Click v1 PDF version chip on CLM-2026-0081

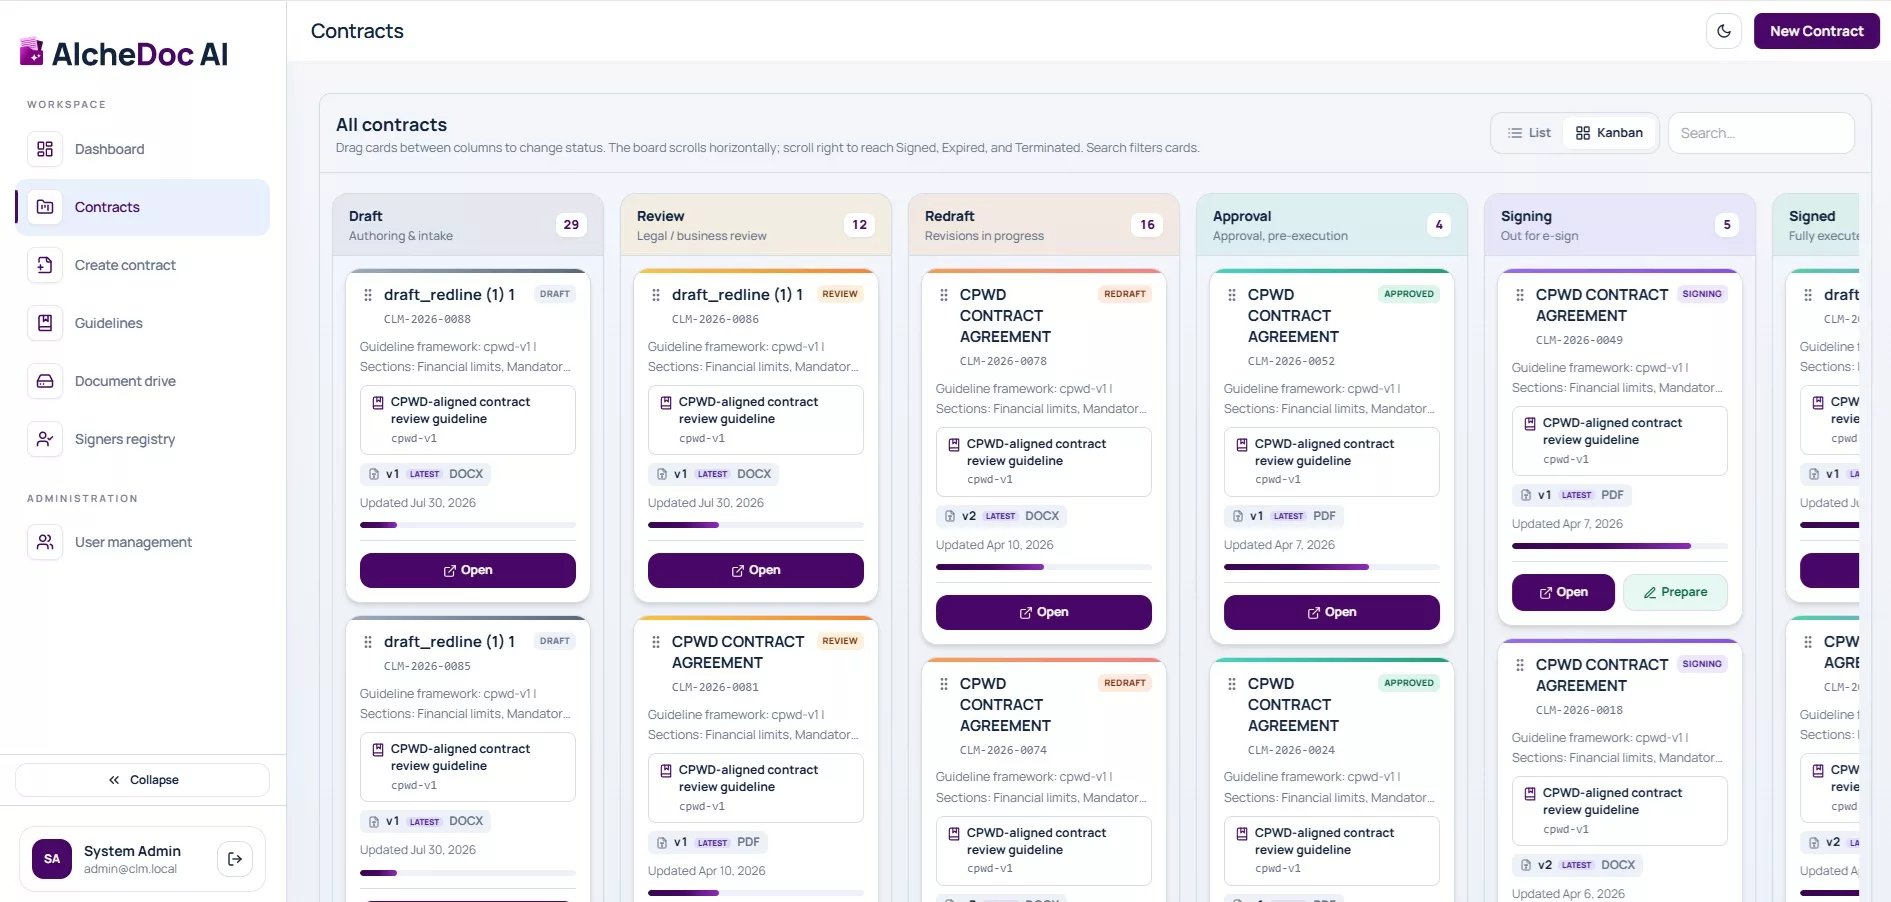click(x=708, y=842)
